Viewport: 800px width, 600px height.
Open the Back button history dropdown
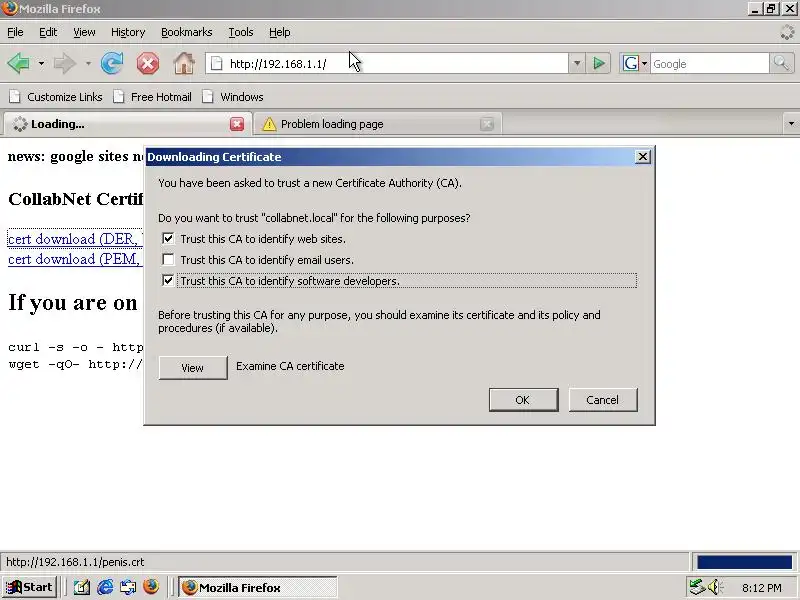(x=41, y=64)
